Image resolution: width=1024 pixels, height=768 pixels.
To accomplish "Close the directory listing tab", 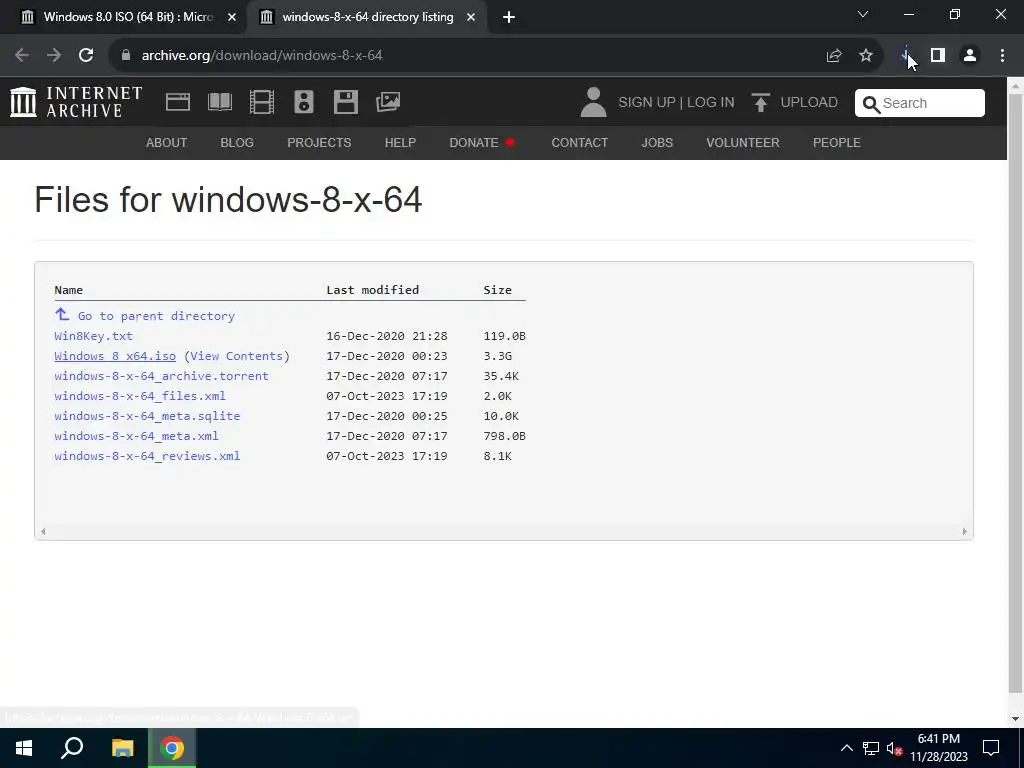I will click(471, 18).
